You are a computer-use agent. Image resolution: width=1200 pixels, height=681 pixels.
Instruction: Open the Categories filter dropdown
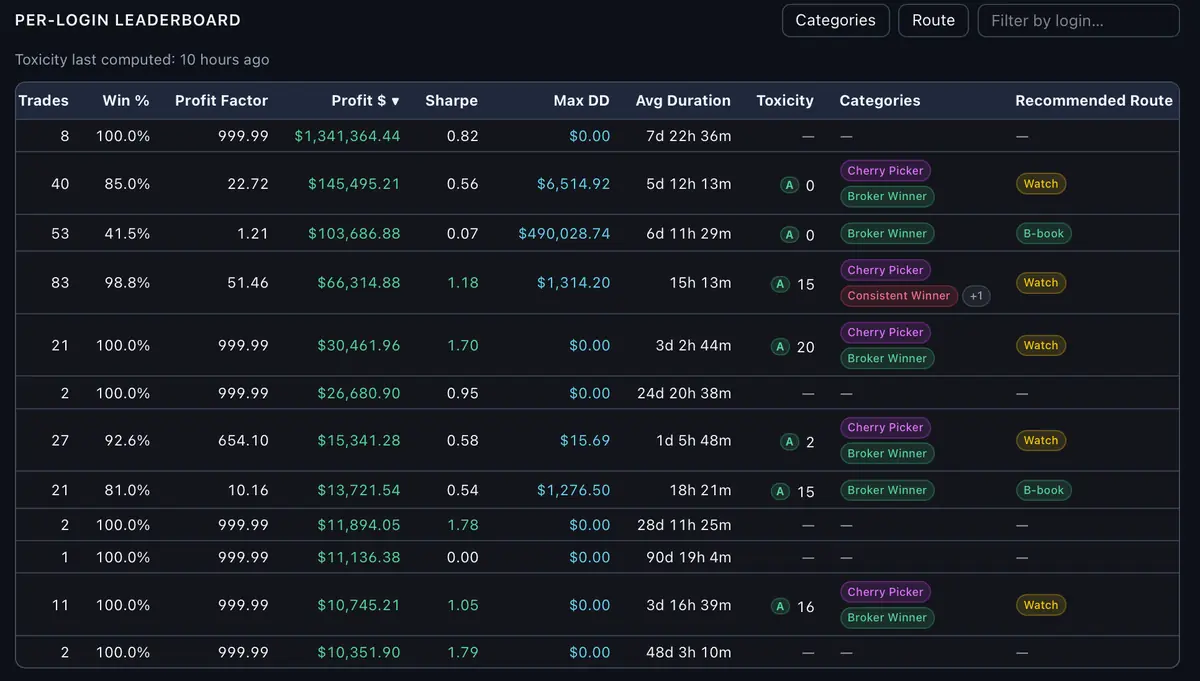click(x=835, y=20)
